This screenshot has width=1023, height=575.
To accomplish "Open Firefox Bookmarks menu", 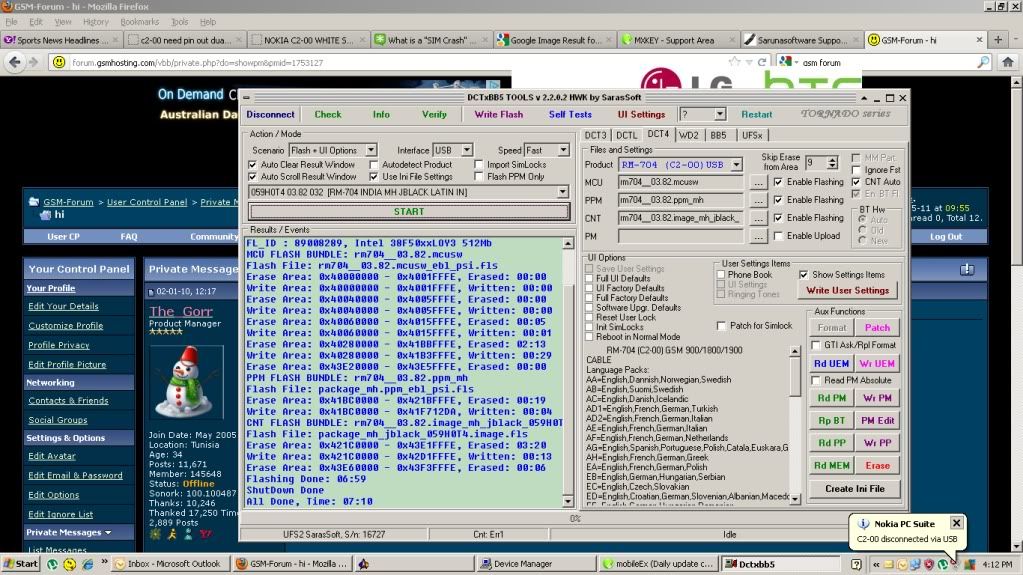I will 139,22.
